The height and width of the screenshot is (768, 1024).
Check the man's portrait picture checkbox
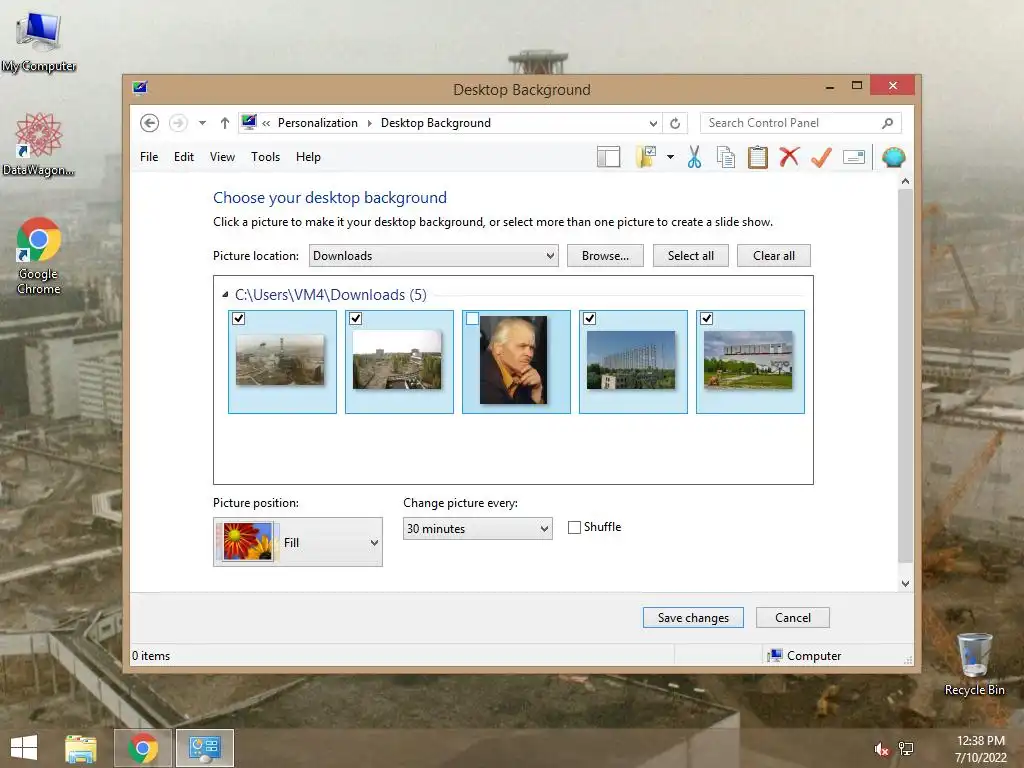point(472,319)
